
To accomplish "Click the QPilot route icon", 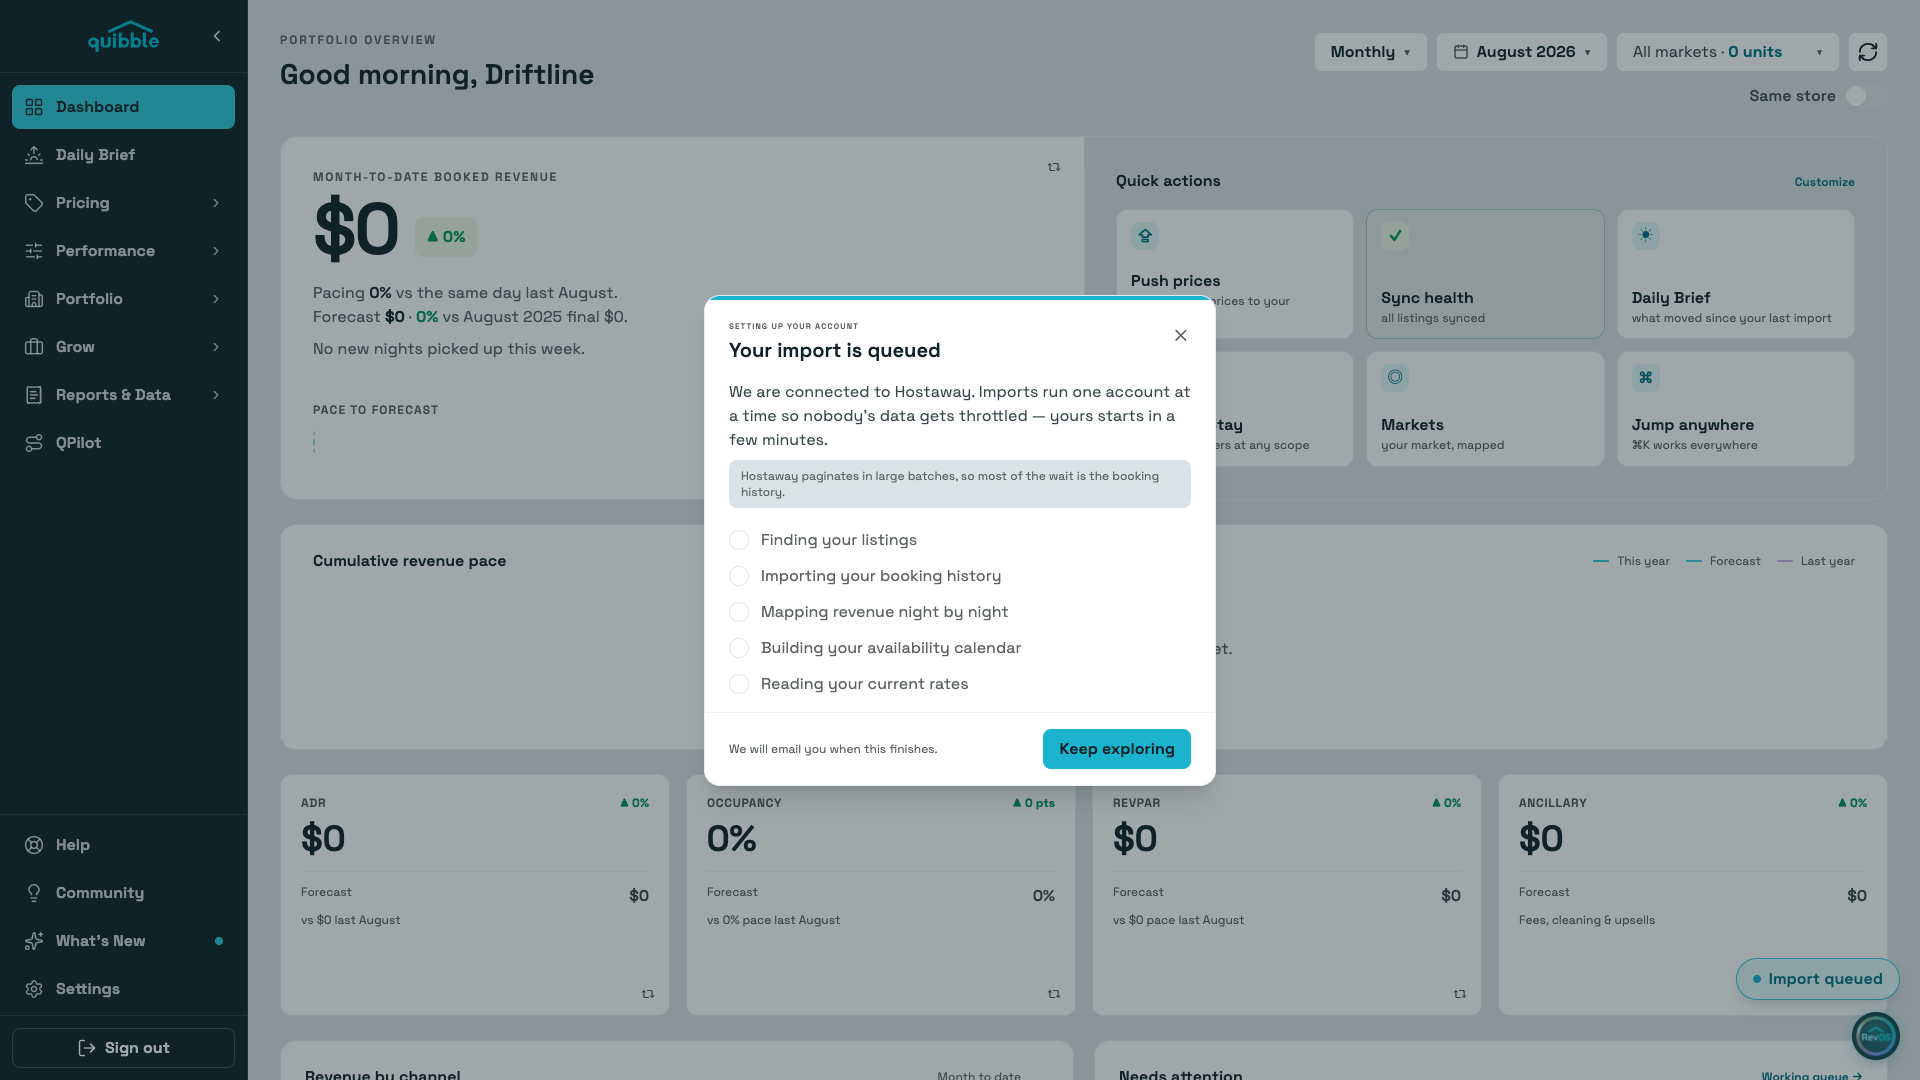I will point(34,443).
